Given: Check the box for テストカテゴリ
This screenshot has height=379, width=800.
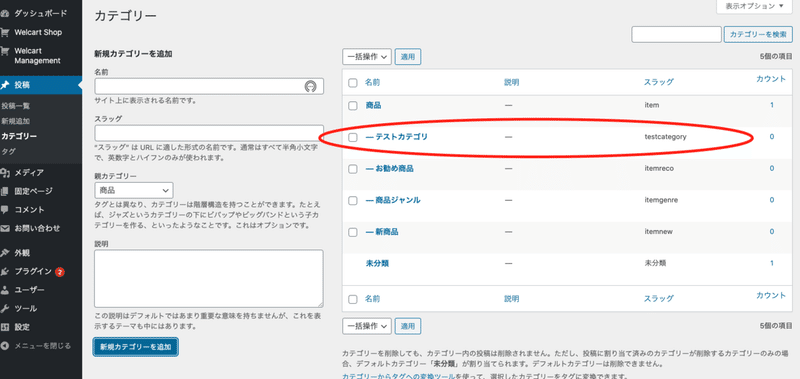Looking at the screenshot, I should [353, 137].
